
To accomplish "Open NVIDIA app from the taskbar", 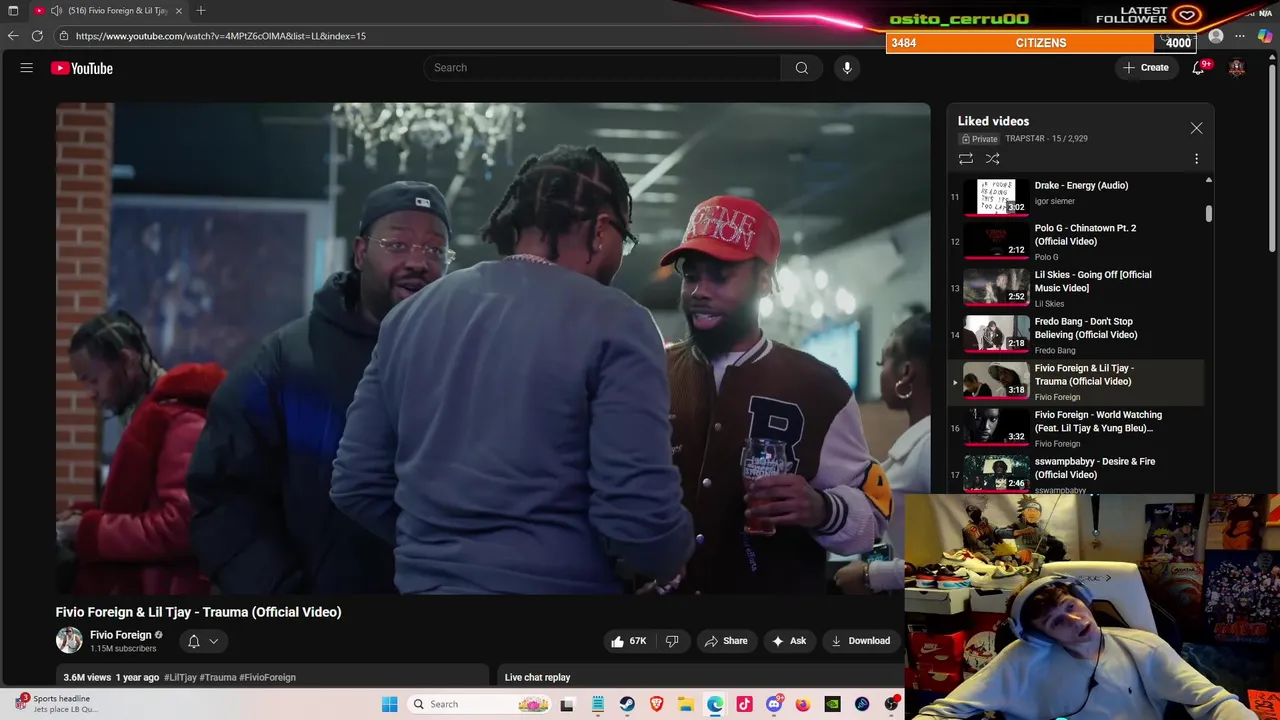I will click(832, 704).
